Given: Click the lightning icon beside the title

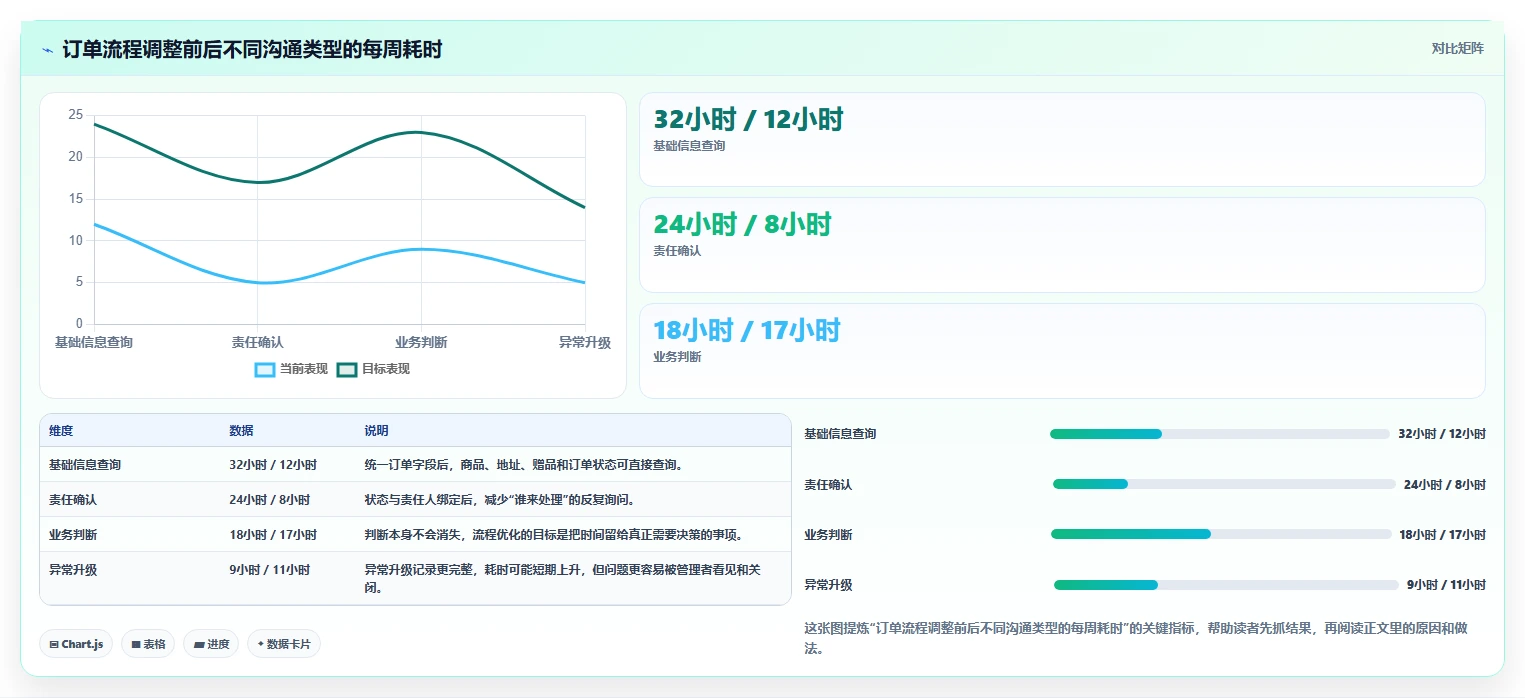Looking at the screenshot, I should (48, 50).
